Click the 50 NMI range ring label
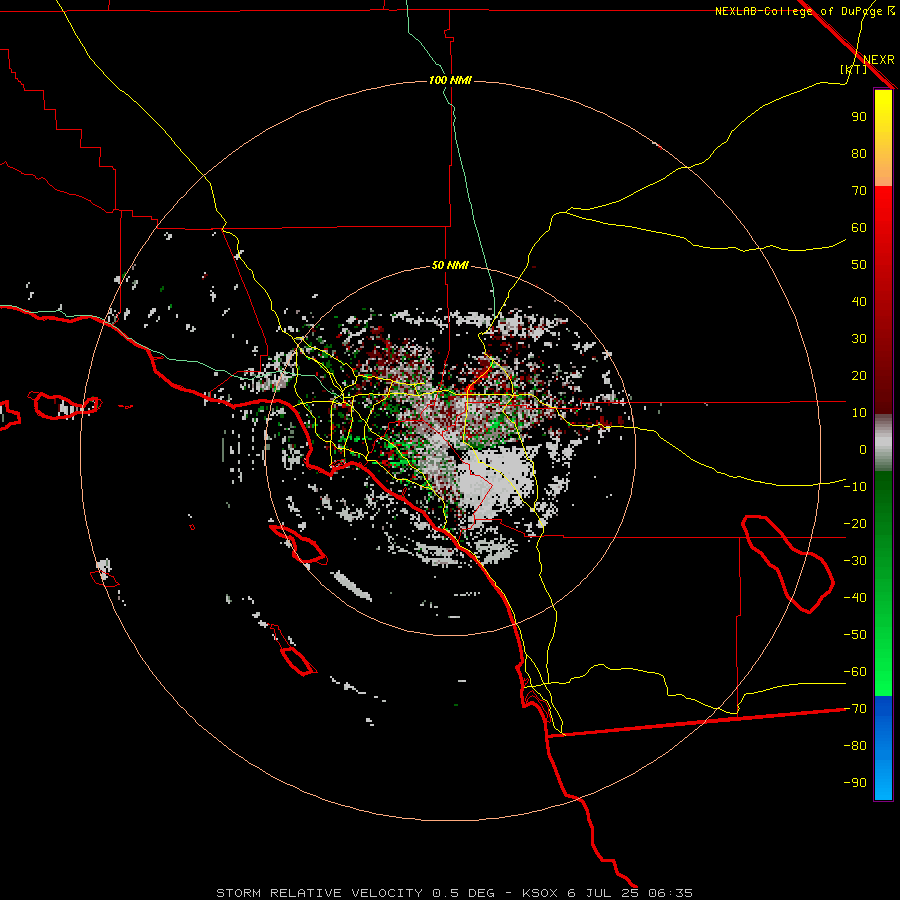Screen dimensions: 900x900 coord(451,265)
